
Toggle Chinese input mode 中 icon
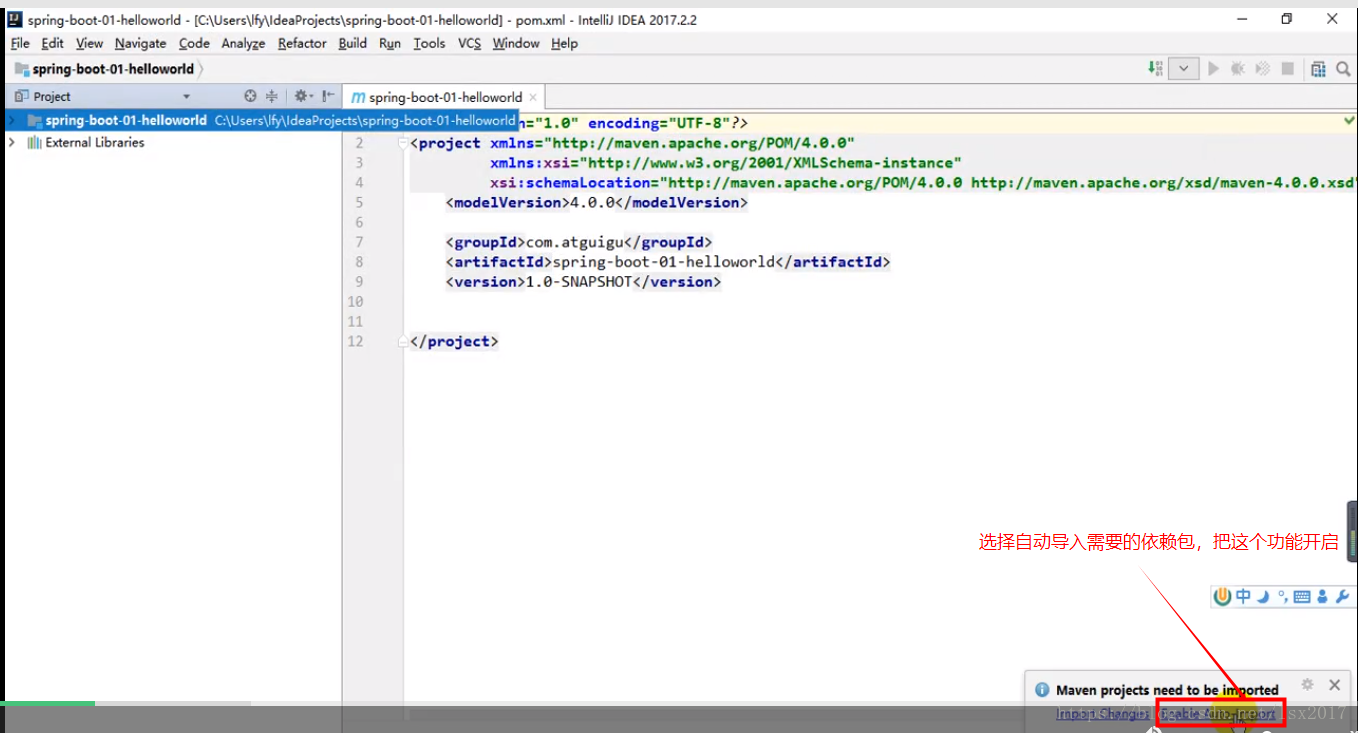[x=1243, y=597]
